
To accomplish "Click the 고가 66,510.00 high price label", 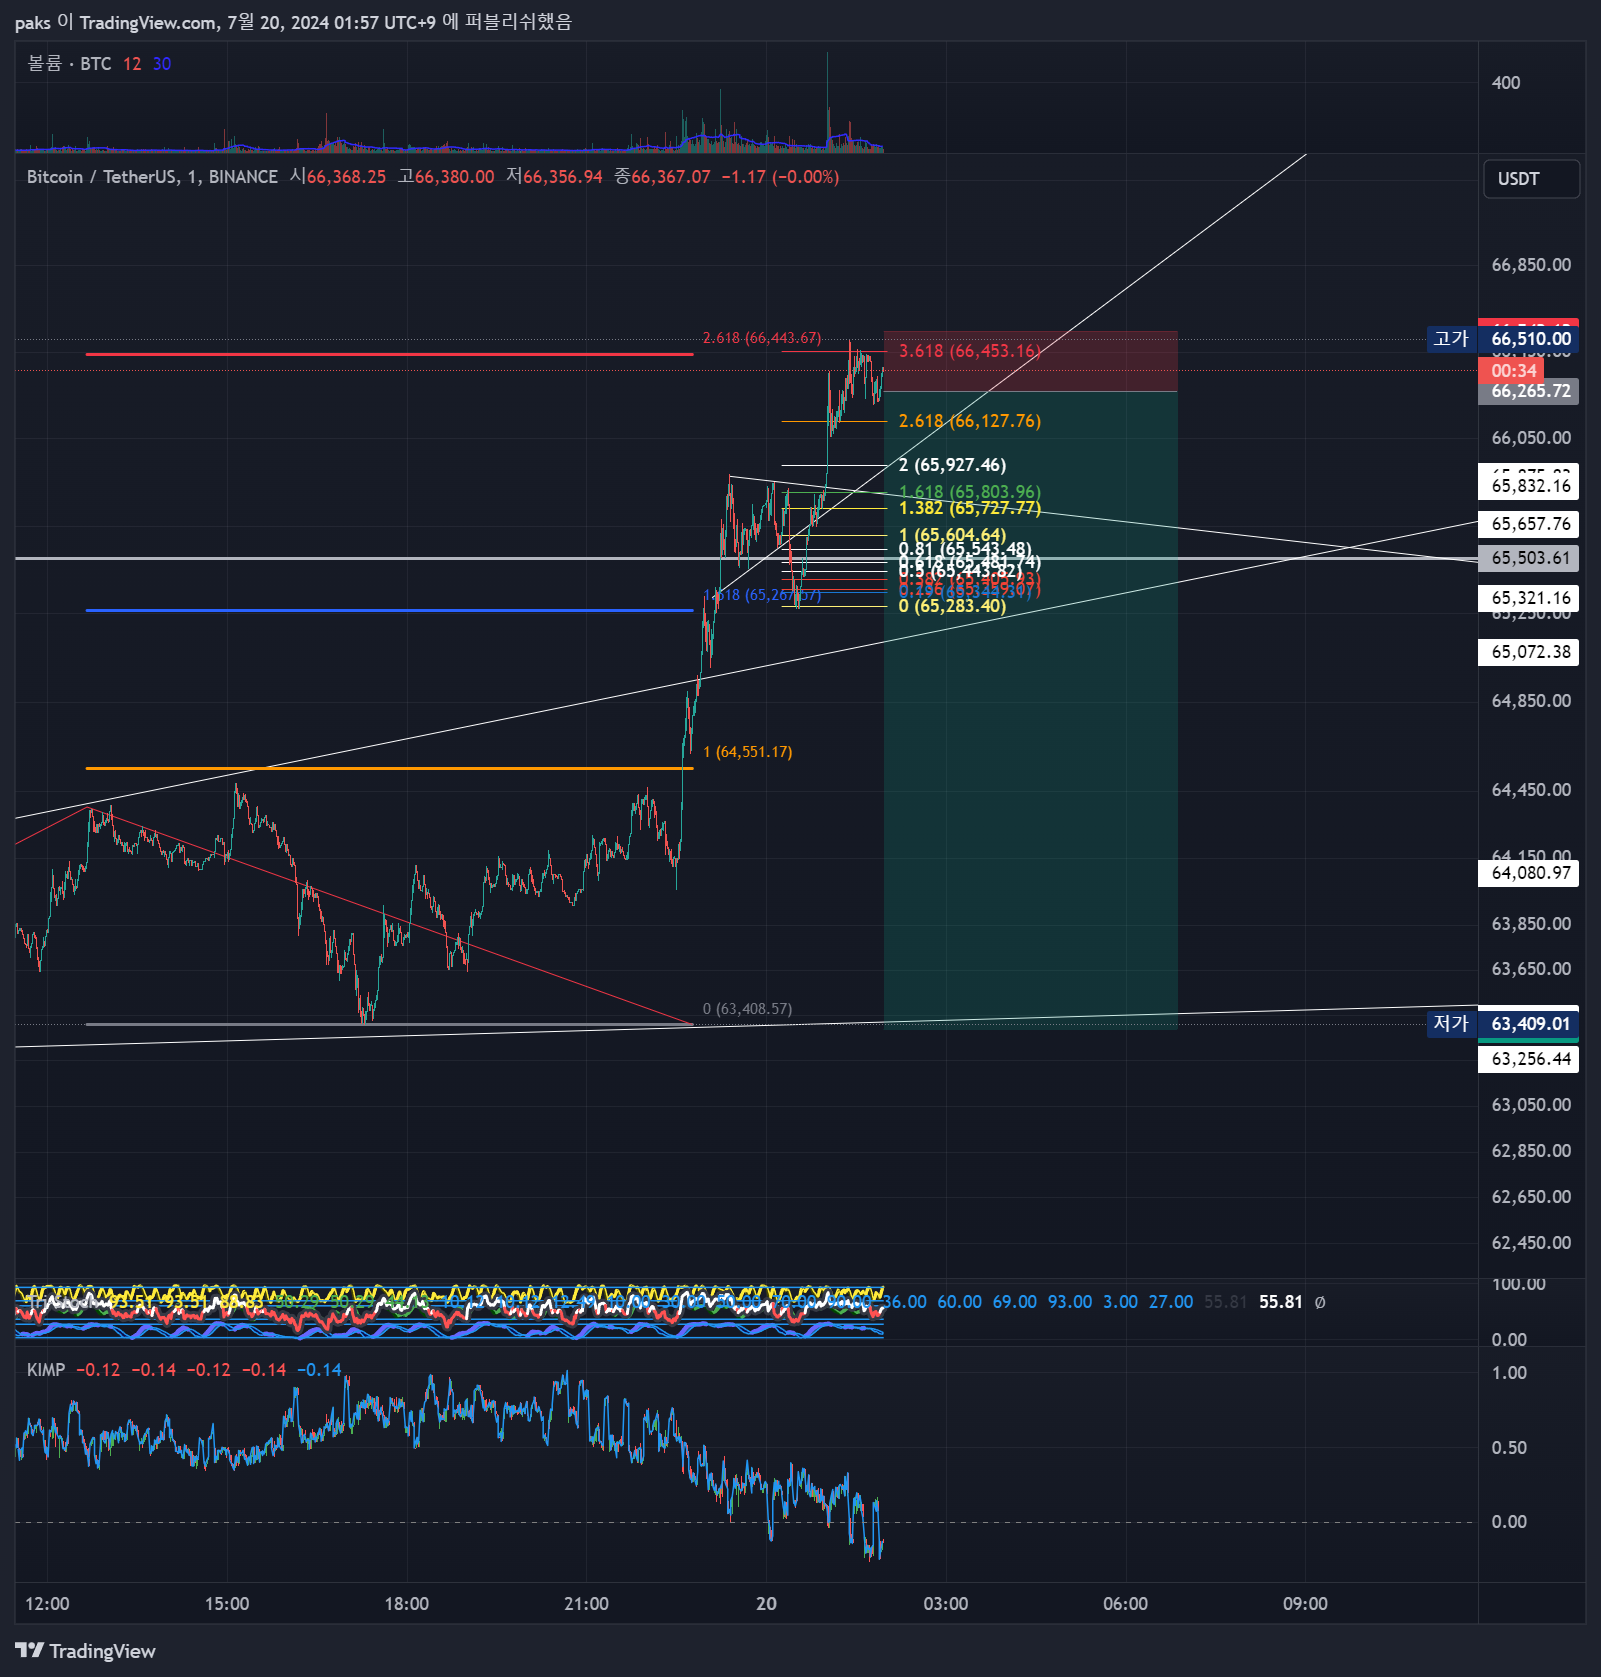I will (1503, 339).
